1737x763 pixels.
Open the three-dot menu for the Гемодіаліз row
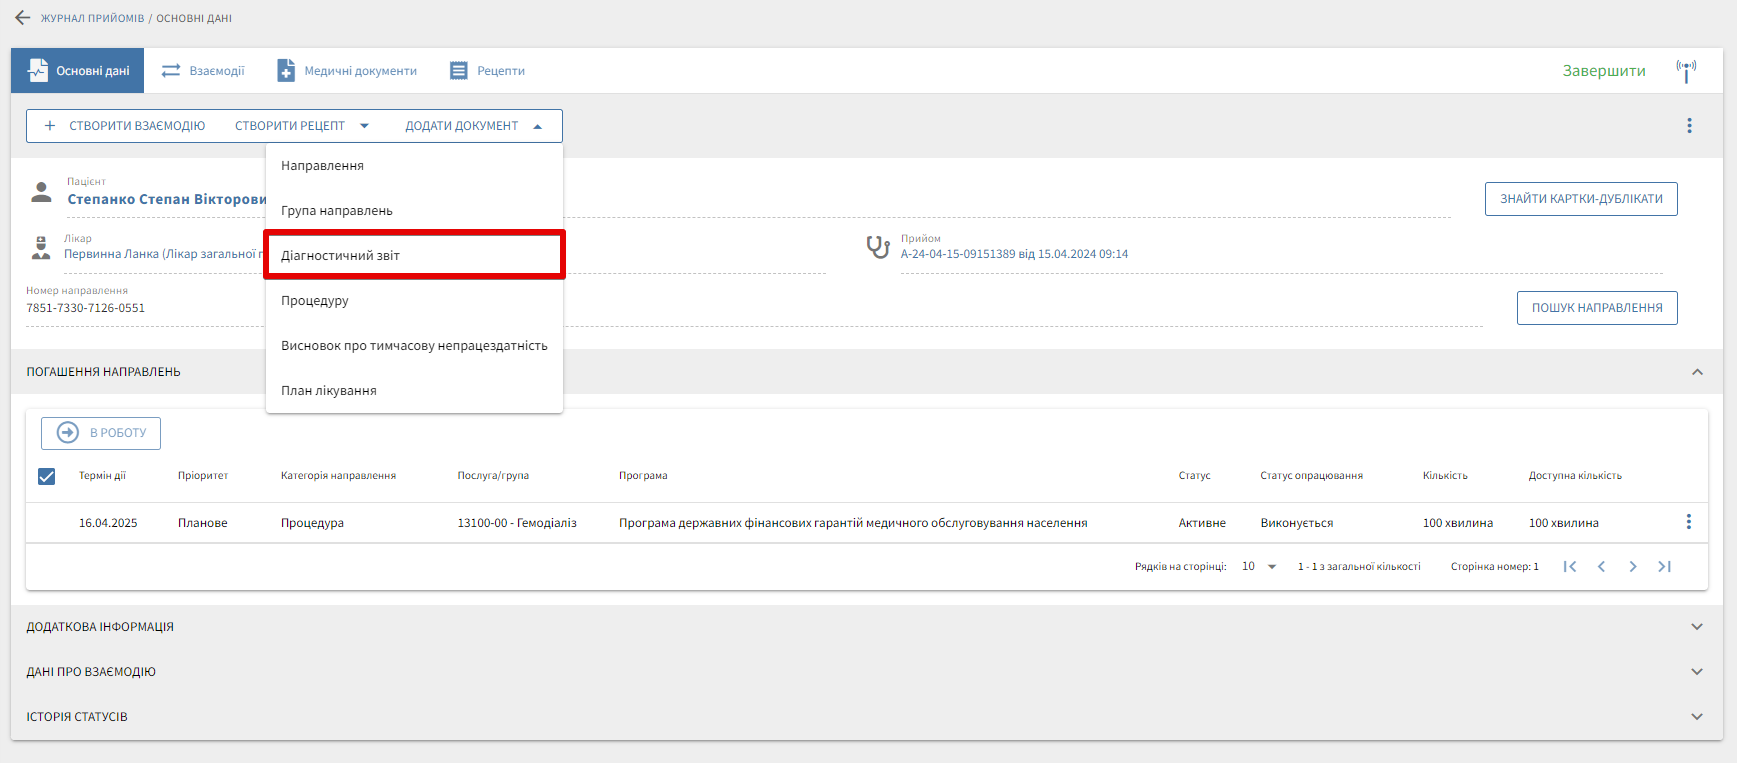pos(1688,522)
